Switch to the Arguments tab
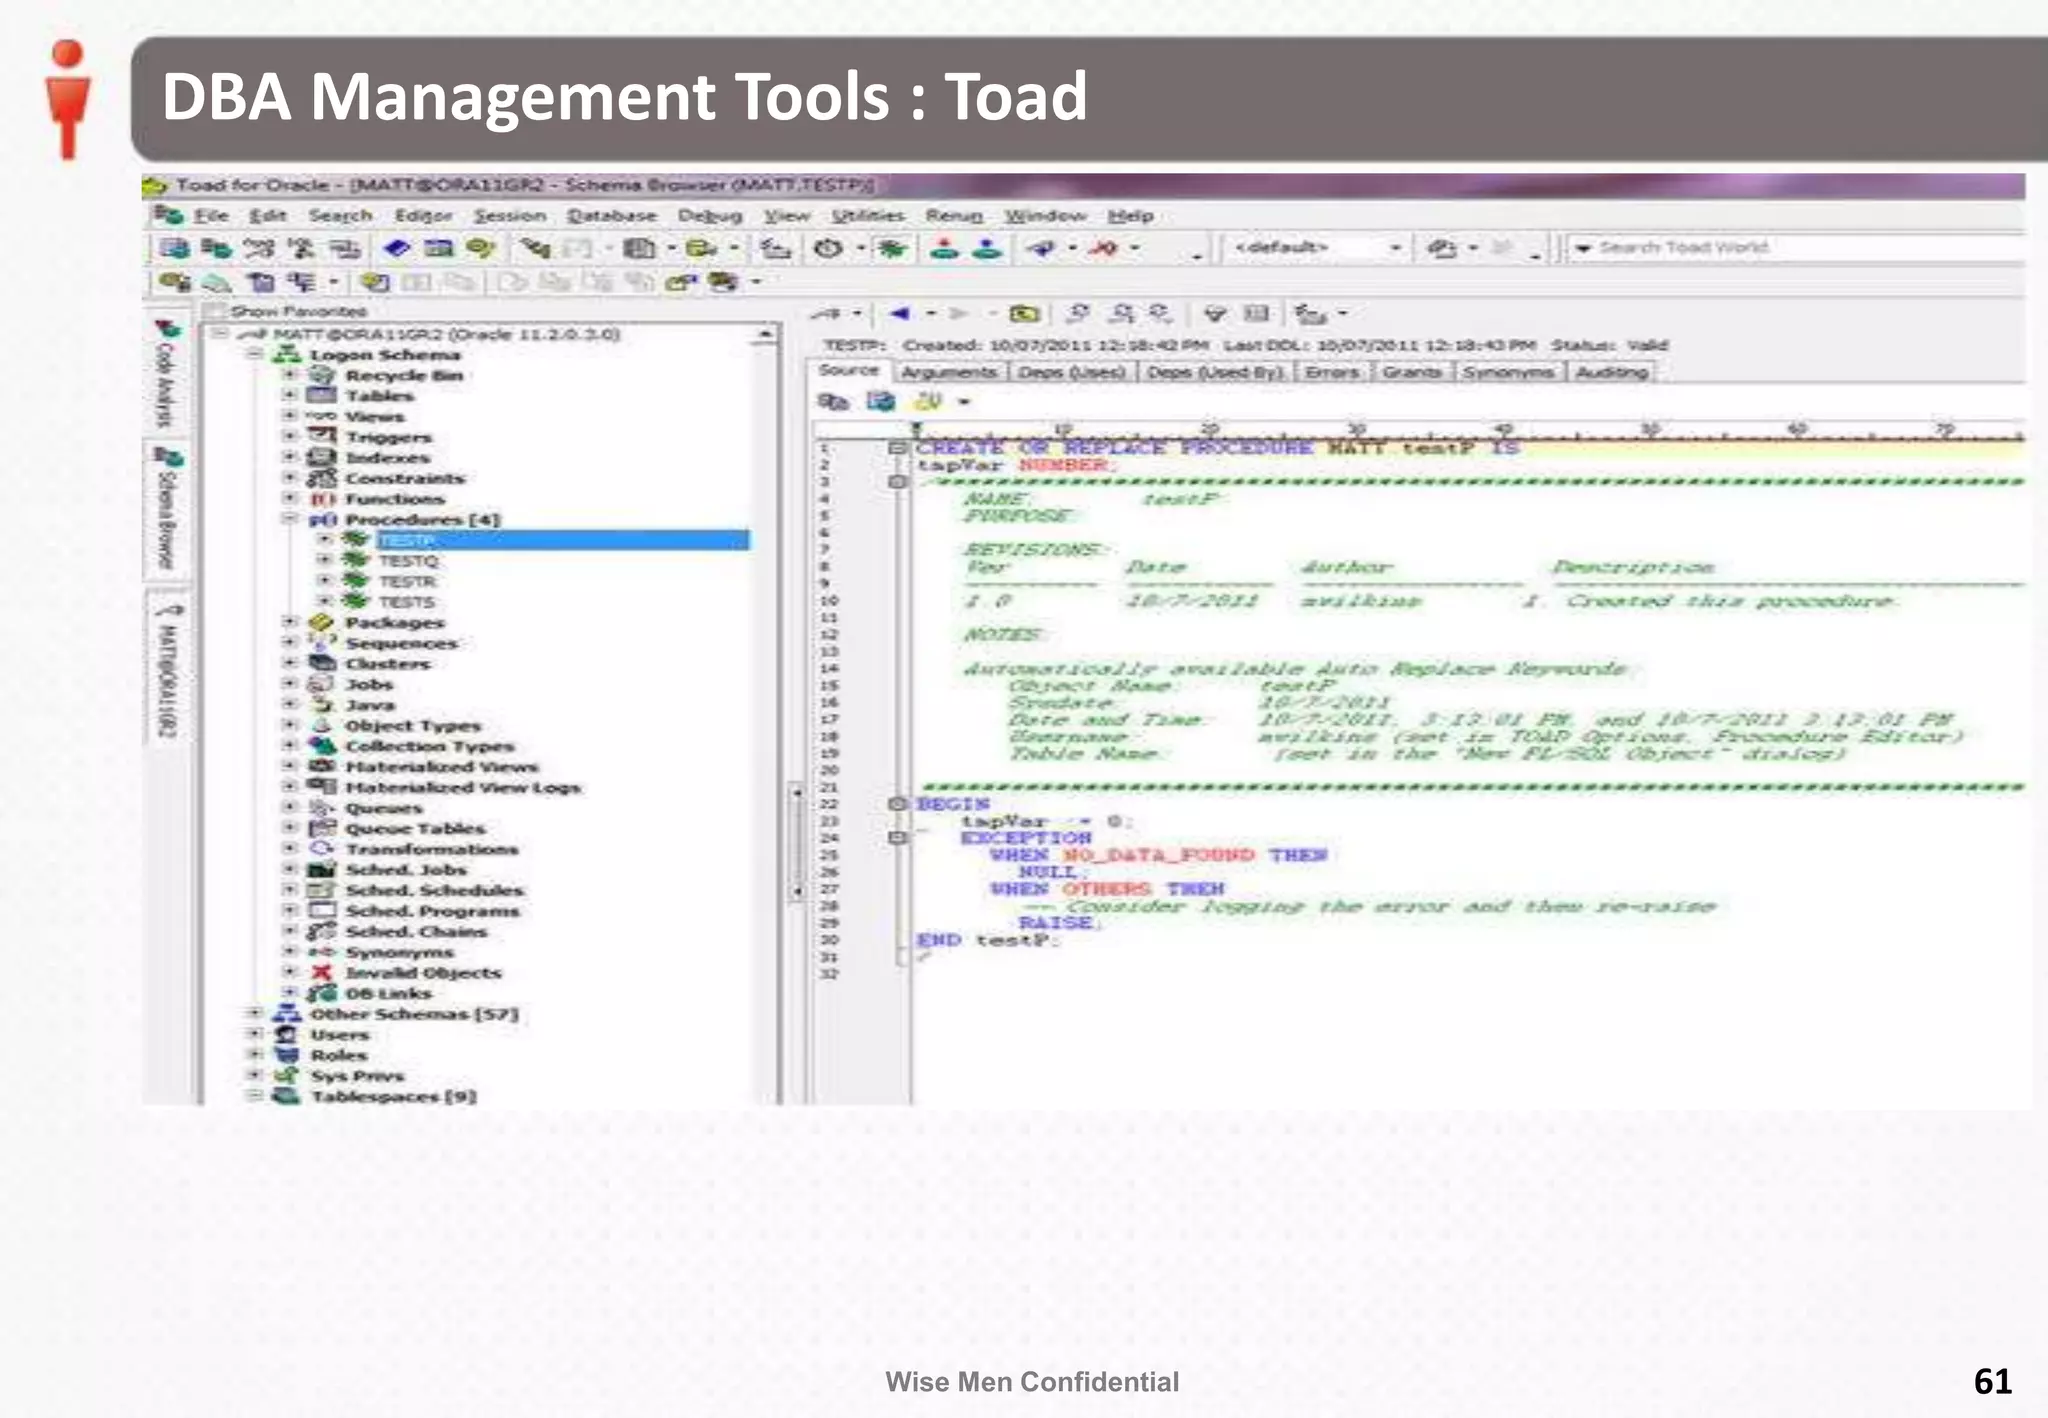The image size is (2048, 1418). pyautogui.click(x=948, y=372)
